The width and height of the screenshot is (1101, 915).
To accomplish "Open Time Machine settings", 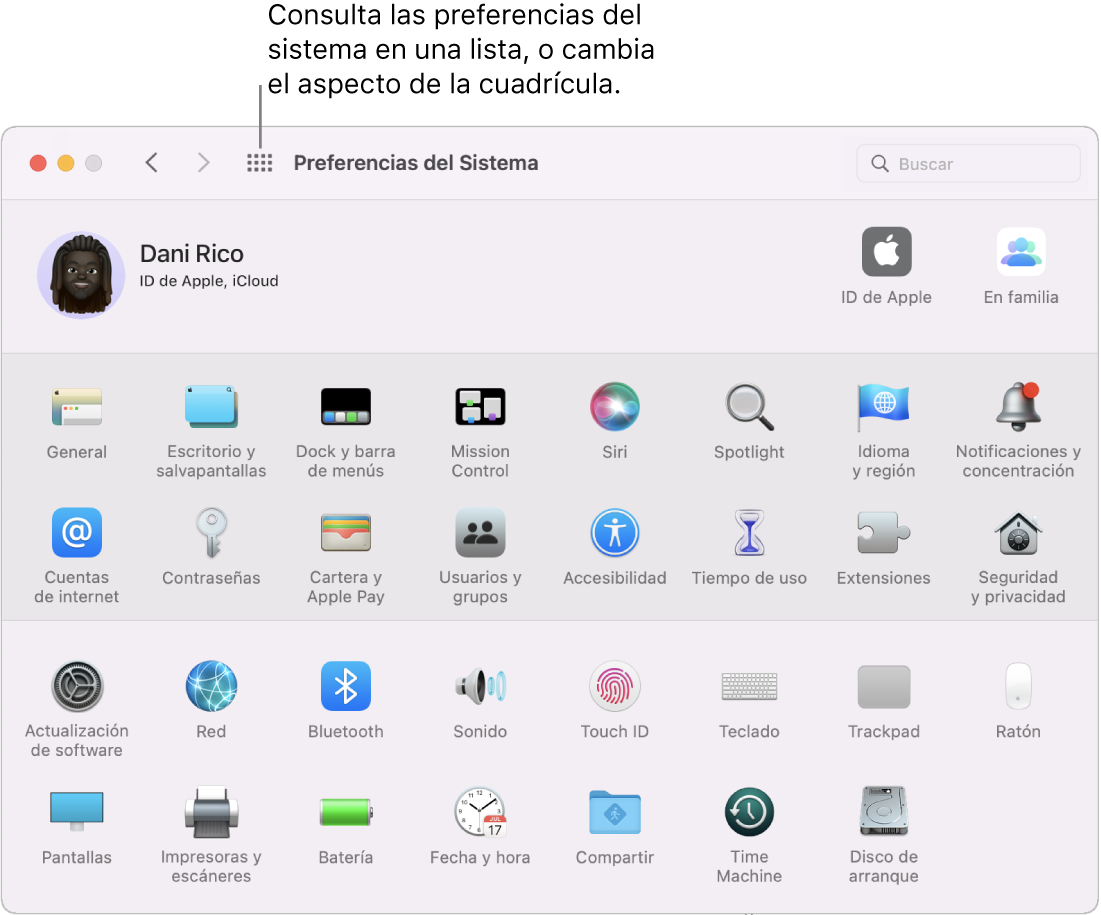I will pyautogui.click(x=749, y=811).
